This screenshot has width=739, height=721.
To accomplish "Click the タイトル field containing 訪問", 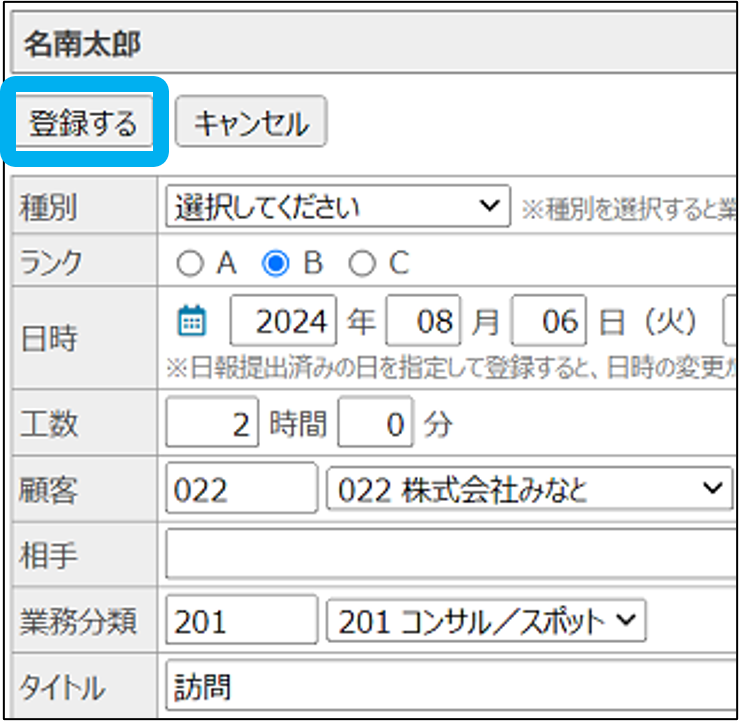I will (450, 687).
